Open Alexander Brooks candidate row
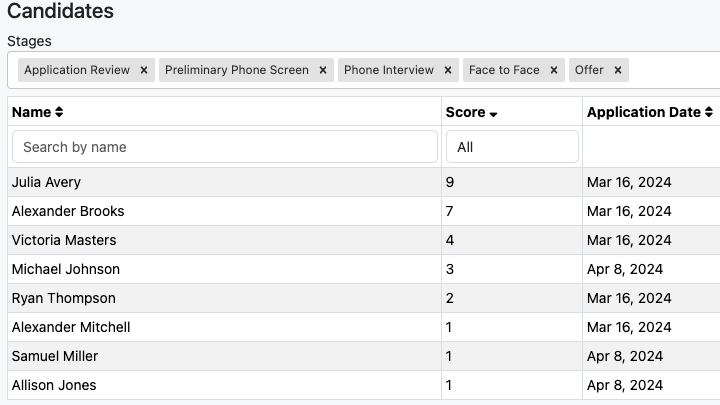The width and height of the screenshot is (720, 405). [x=363, y=211]
